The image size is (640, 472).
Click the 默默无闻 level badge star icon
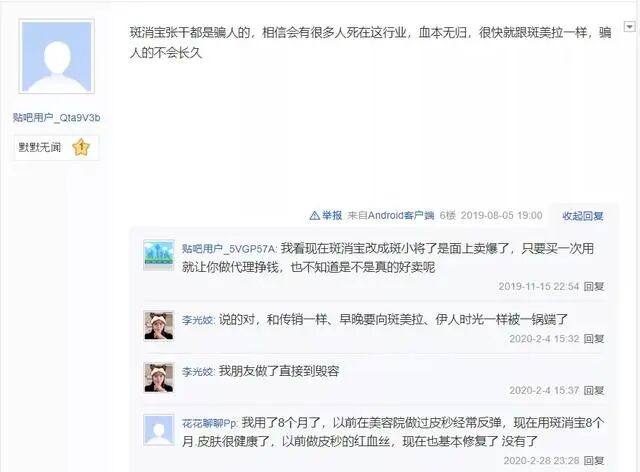(x=81, y=147)
